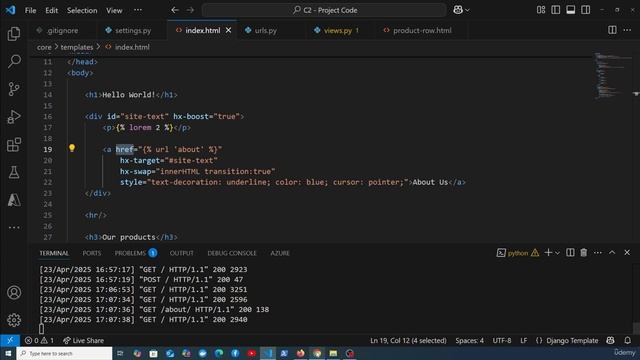The height and width of the screenshot is (360, 640).
Task: Click Ln 19, Col 12 cursor position
Action: [408, 340]
